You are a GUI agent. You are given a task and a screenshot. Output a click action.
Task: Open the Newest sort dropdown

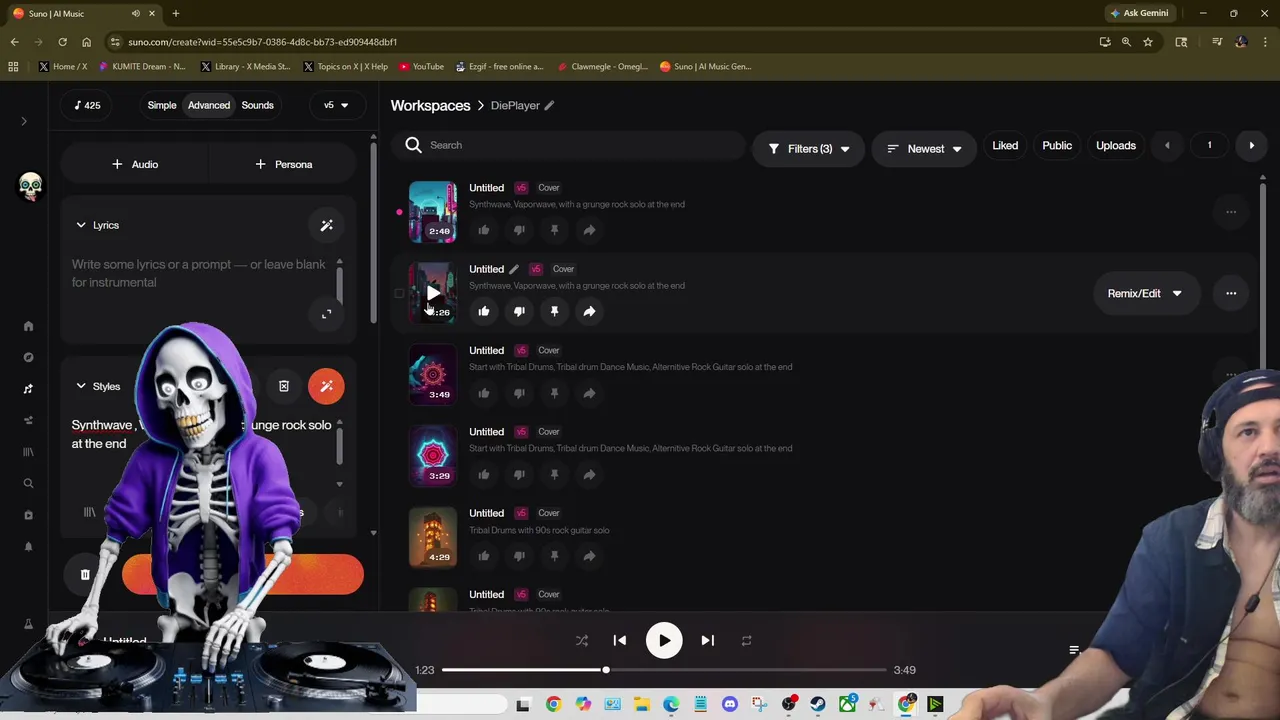click(x=924, y=149)
